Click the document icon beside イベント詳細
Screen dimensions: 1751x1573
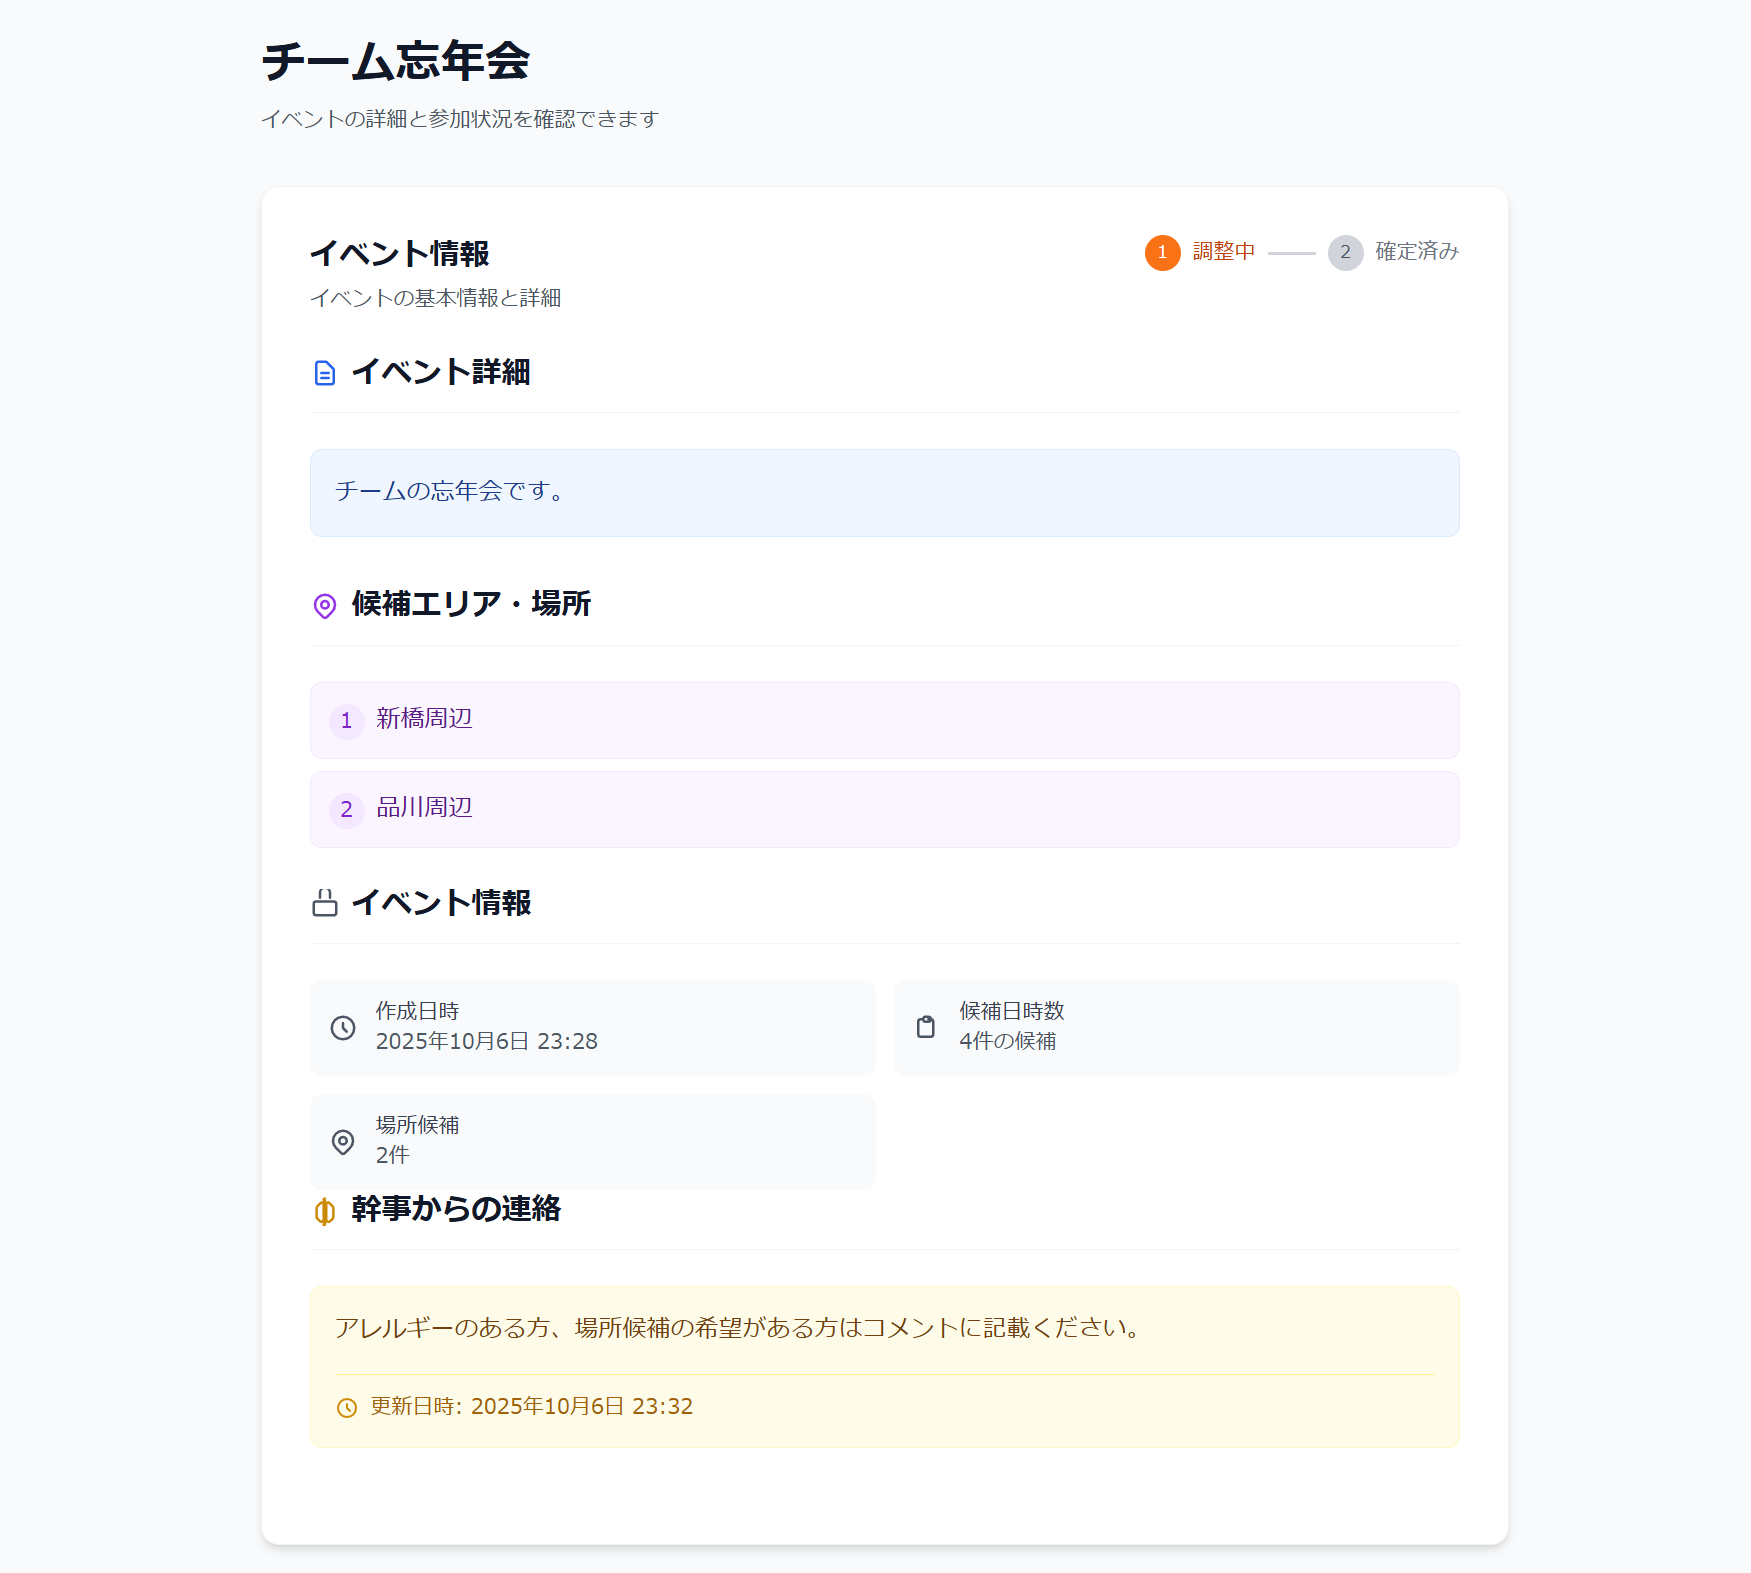point(325,373)
